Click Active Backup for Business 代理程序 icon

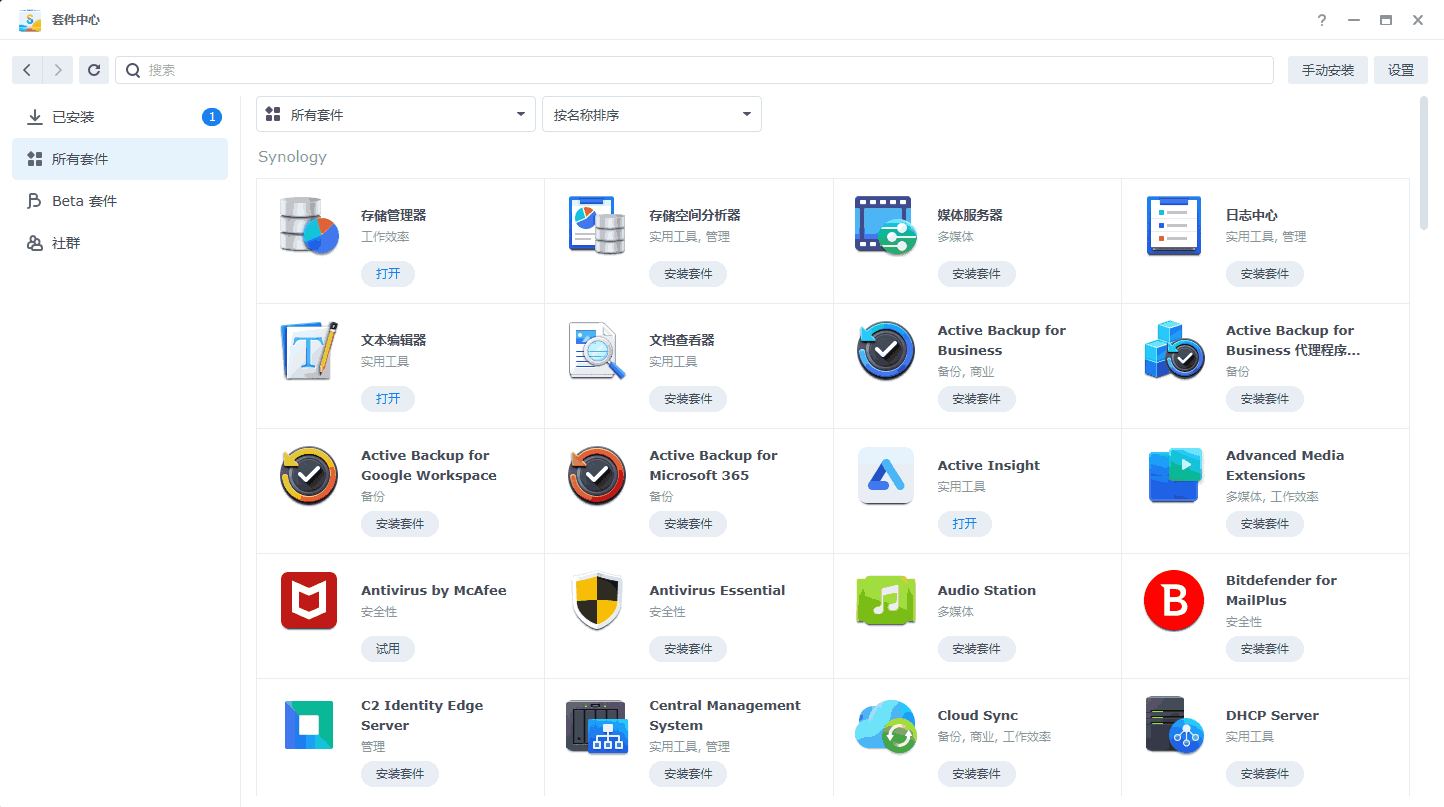[x=1174, y=350]
